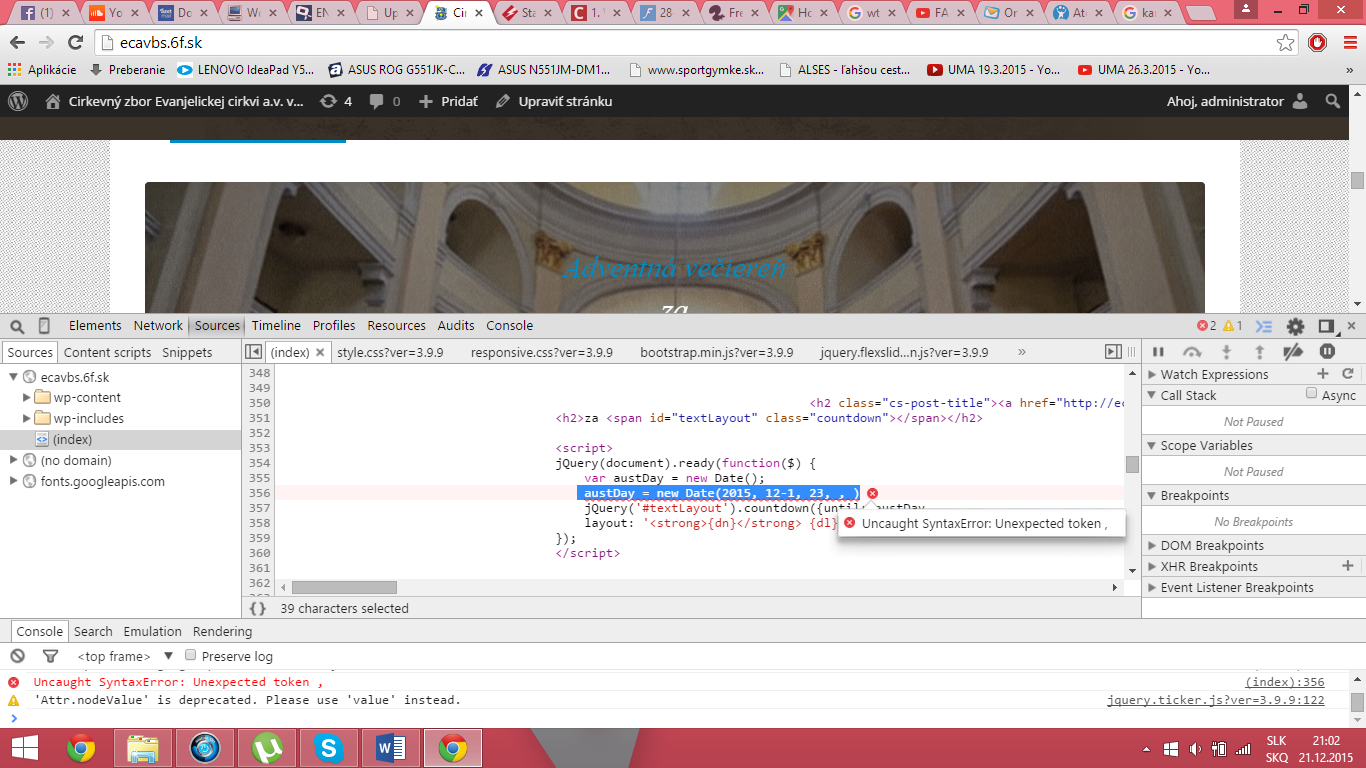Check the Preserve log checkbox
The image size is (1366, 768).
tap(191, 655)
